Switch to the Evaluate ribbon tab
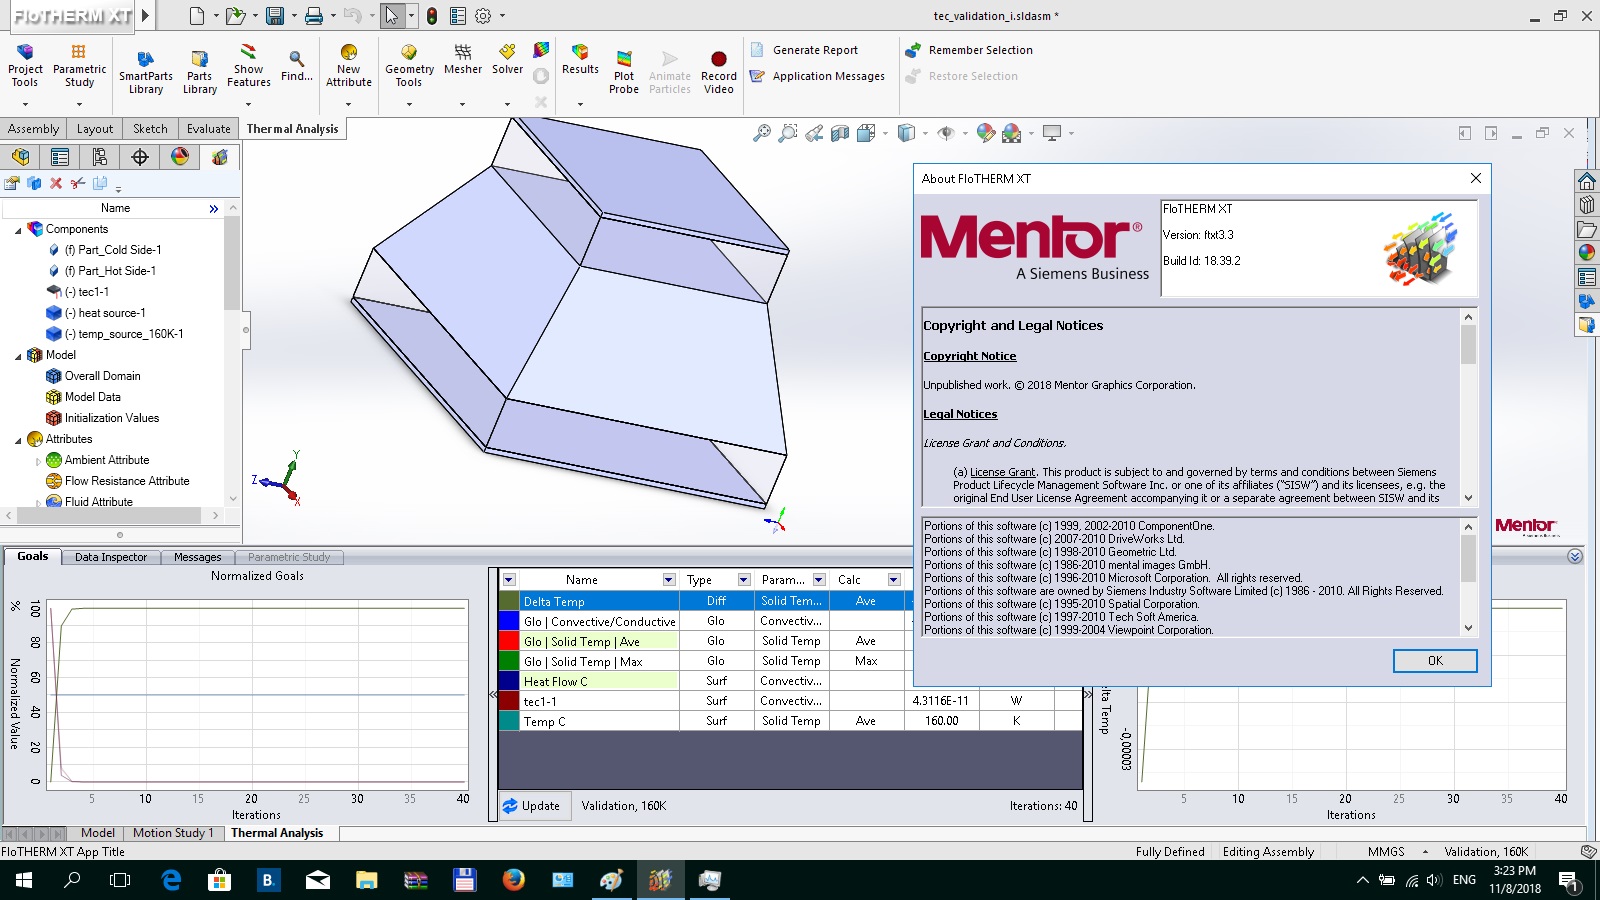The height and width of the screenshot is (900, 1600). 208,129
